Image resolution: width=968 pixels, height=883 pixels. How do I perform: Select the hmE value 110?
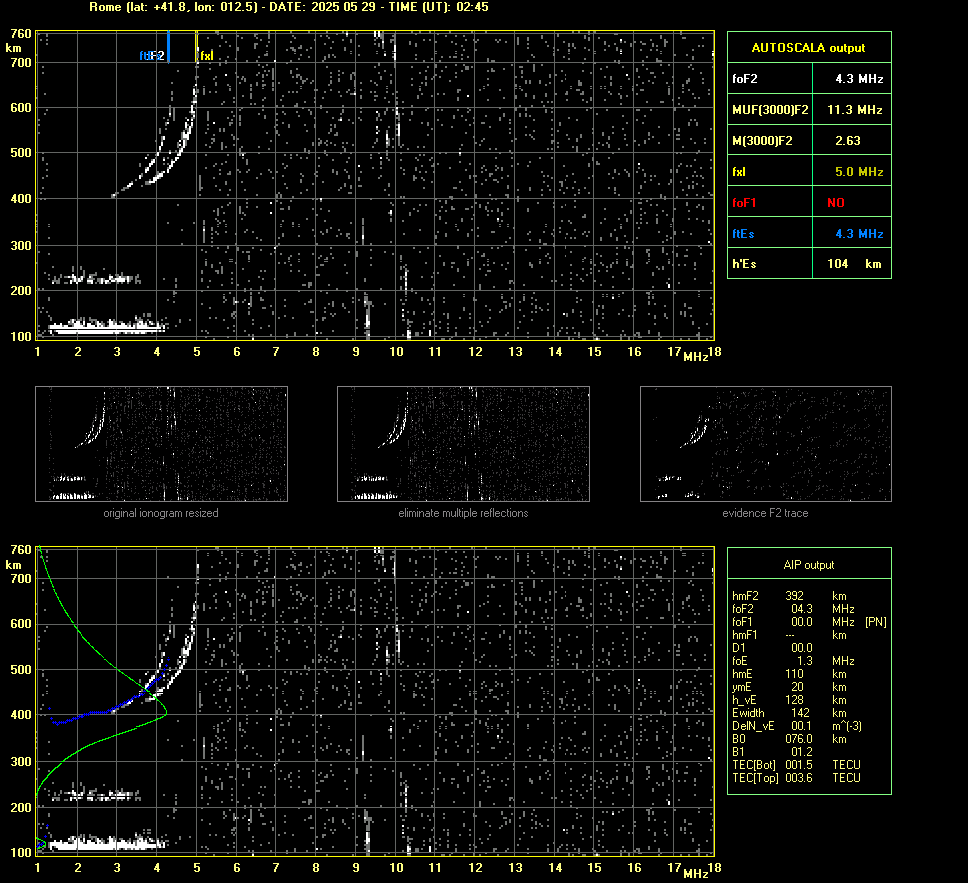coord(795,674)
